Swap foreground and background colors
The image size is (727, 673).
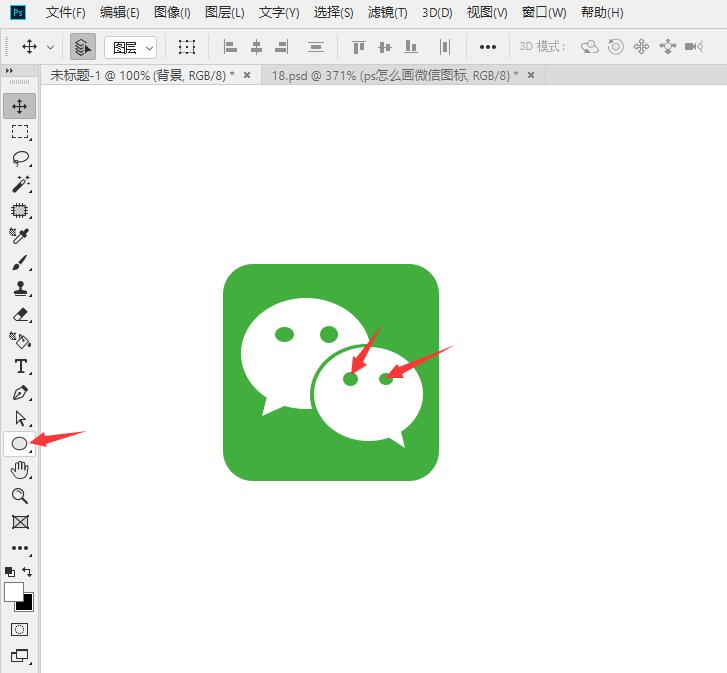tap(27, 571)
